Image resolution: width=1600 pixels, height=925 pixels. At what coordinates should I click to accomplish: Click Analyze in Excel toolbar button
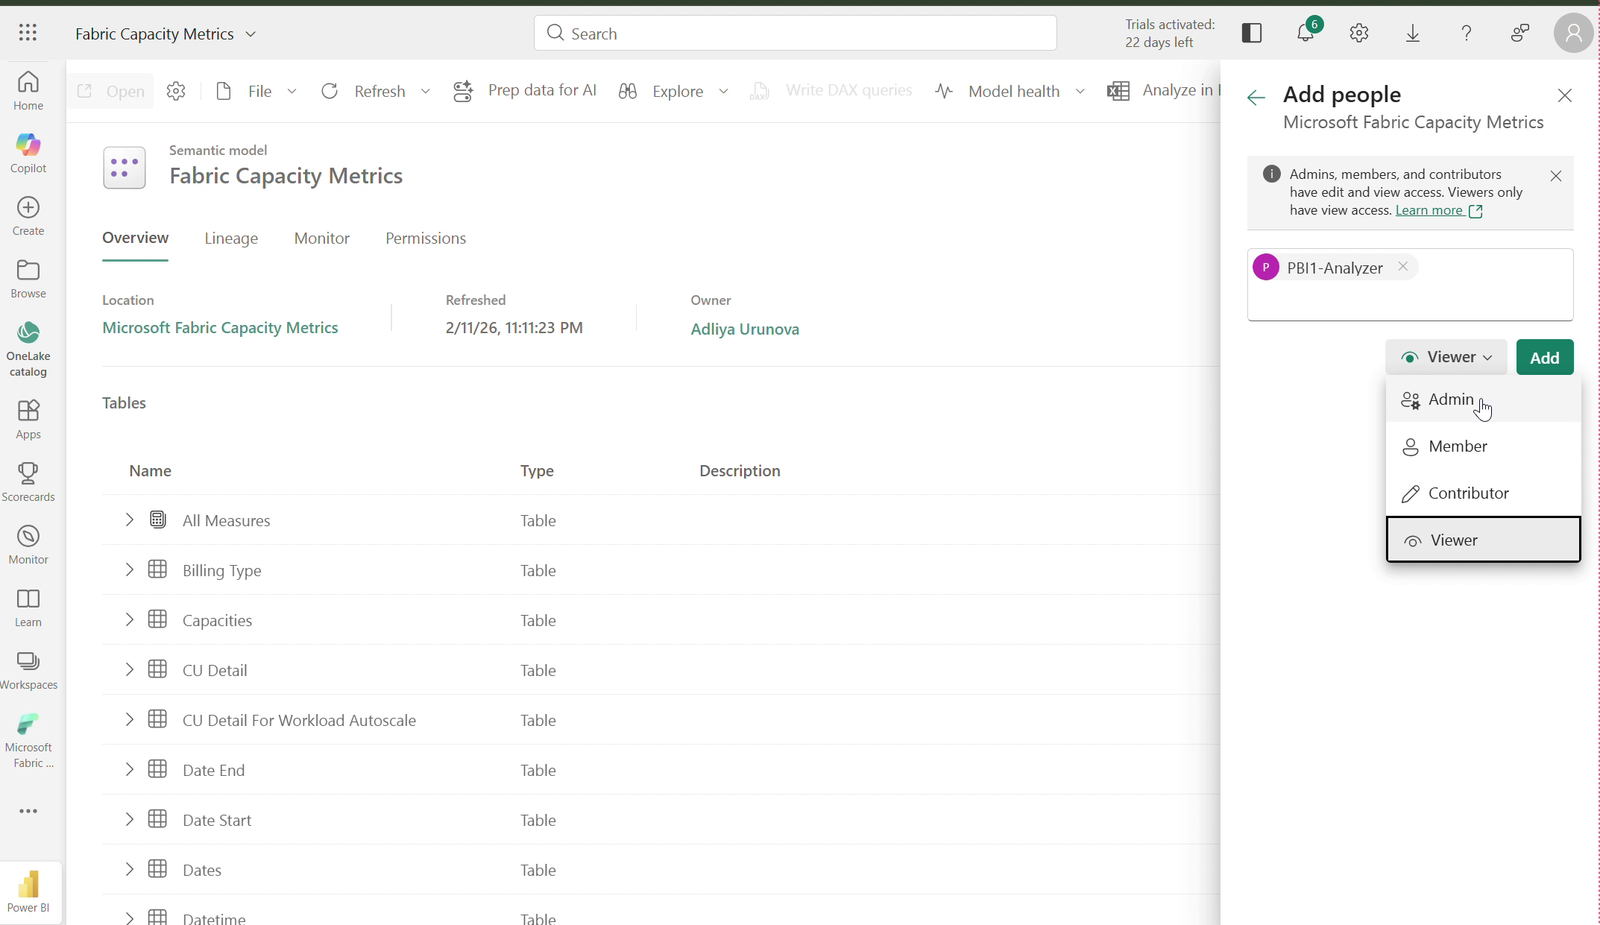point(1163,91)
